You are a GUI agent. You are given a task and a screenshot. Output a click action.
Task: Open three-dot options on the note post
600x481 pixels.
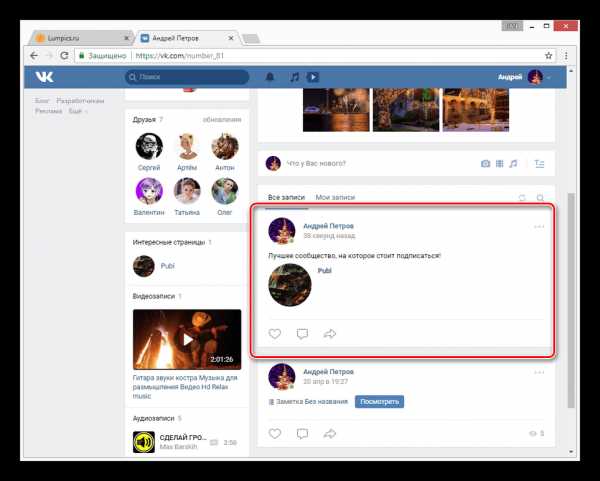[539, 372]
